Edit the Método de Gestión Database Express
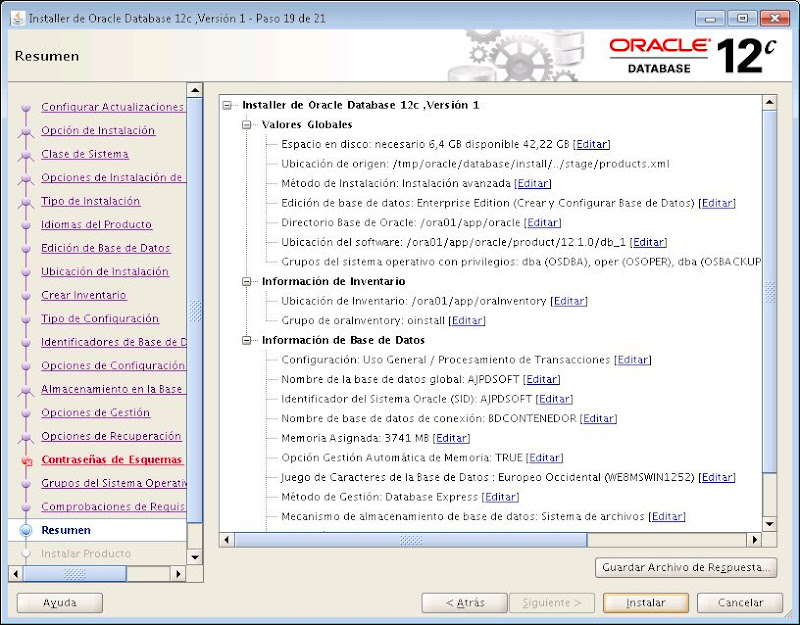Image resolution: width=800 pixels, height=625 pixels. click(x=501, y=497)
